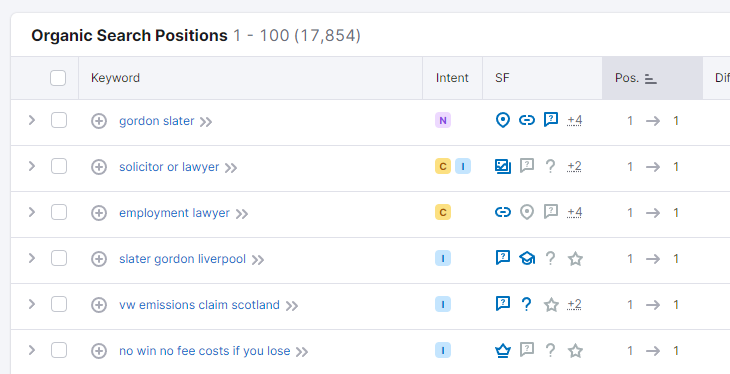The image size is (730, 374).
Task: Tick the no win no fee costs checkbox
Action: [59, 350]
